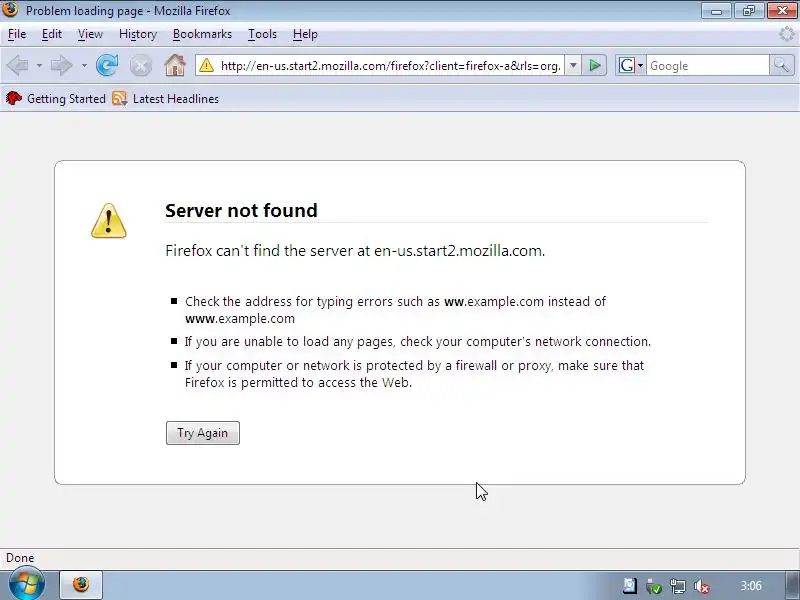
Task: Open the Tools menu
Action: 262,34
